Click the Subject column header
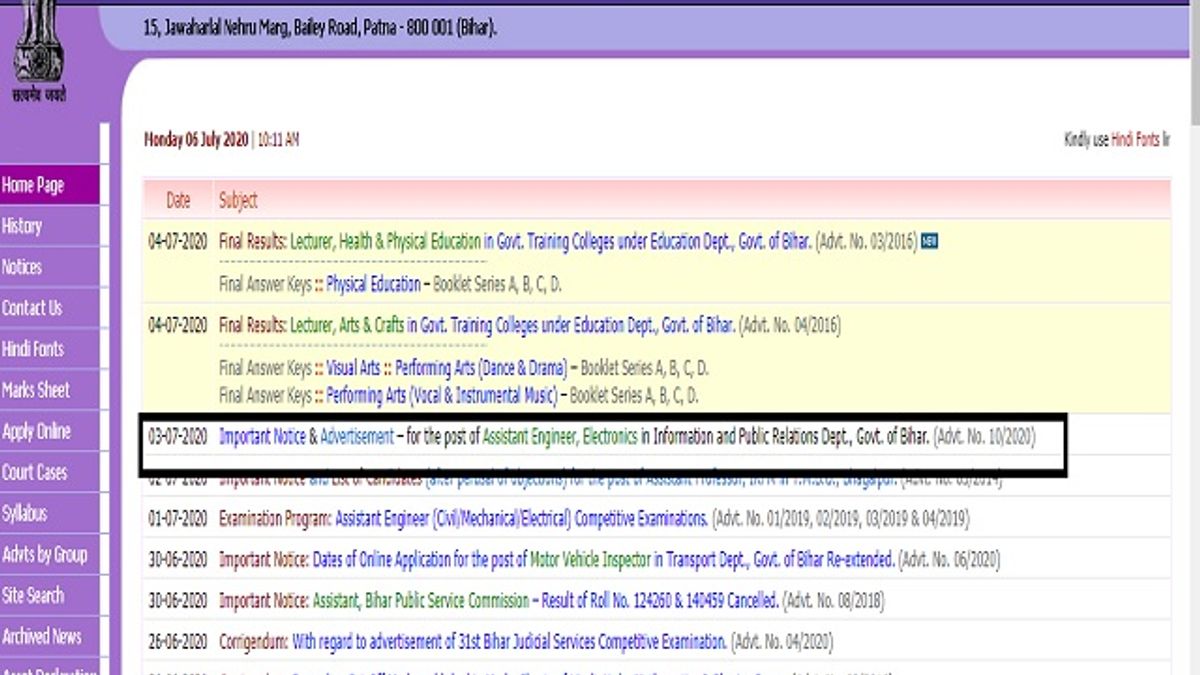1200x675 pixels. [x=238, y=201]
